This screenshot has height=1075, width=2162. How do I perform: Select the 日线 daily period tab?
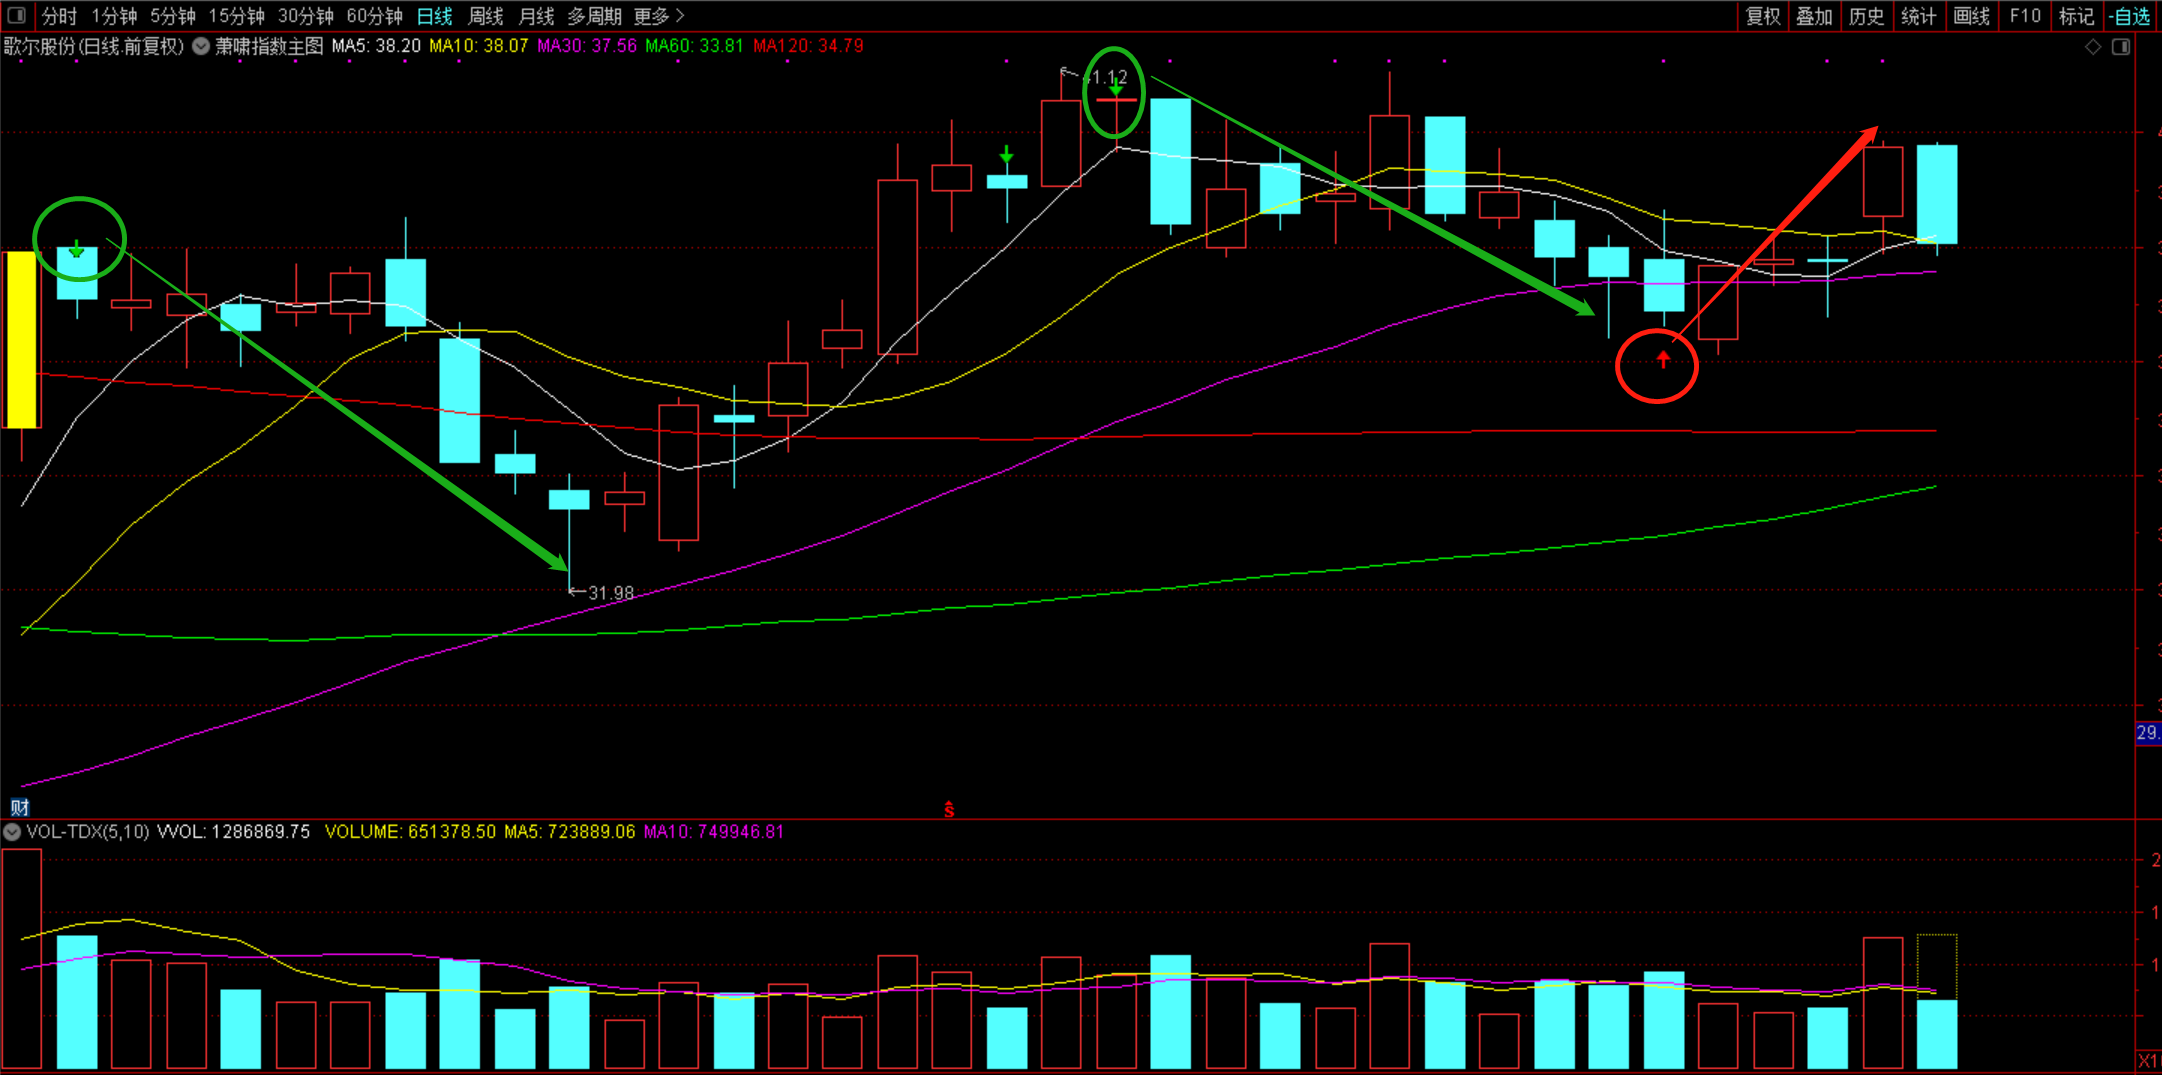434,16
